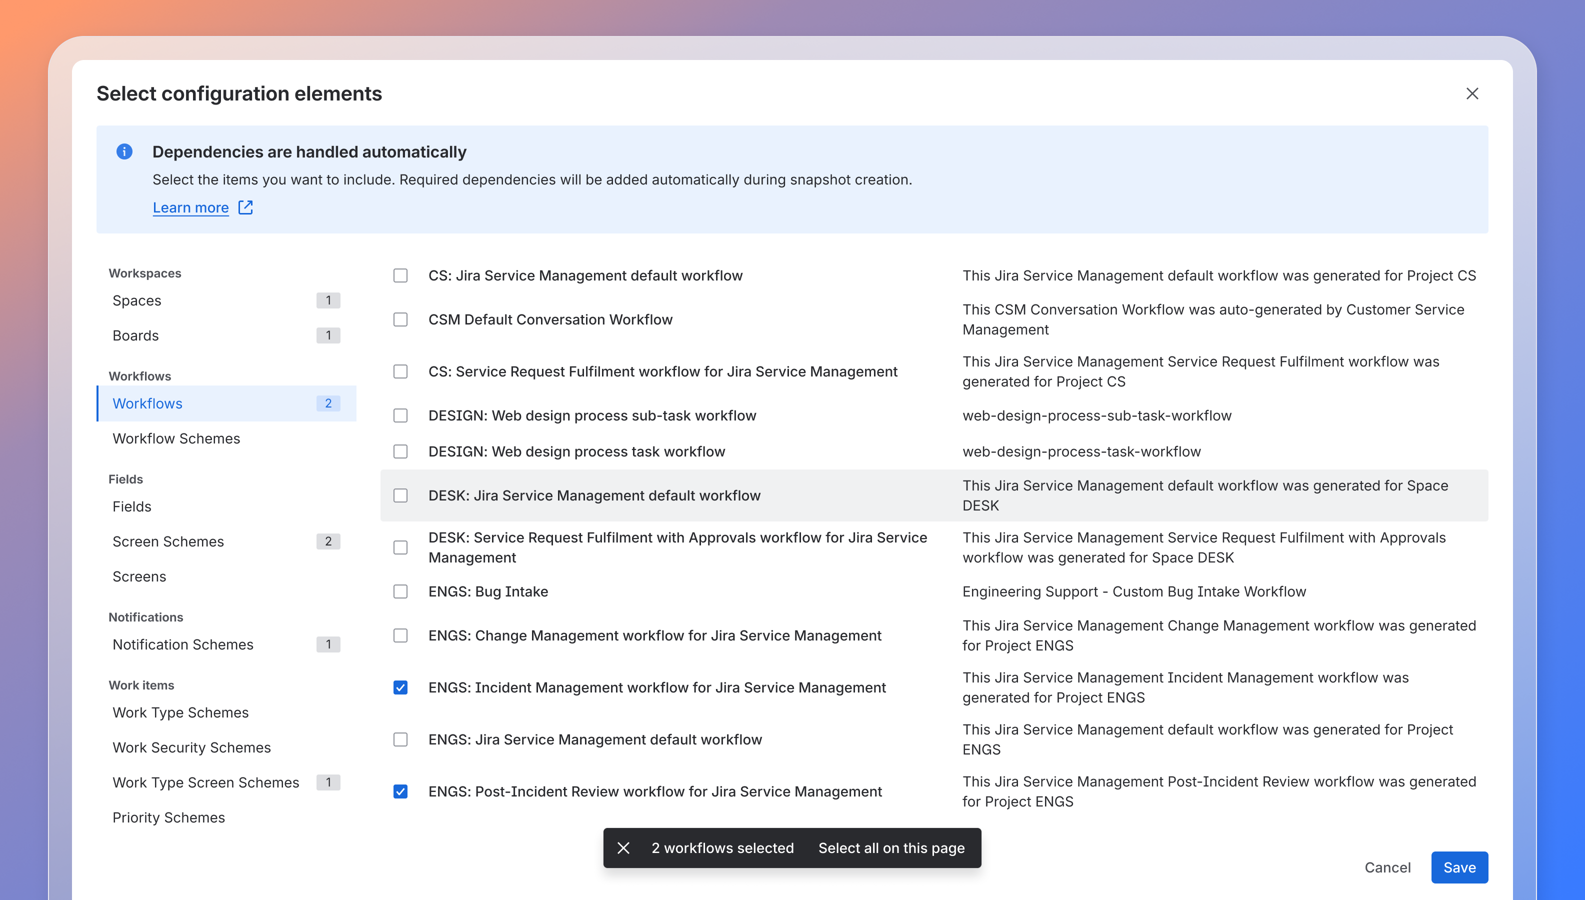
Task: Select ENGS: Change Management workflow checkbox
Action: (x=400, y=636)
